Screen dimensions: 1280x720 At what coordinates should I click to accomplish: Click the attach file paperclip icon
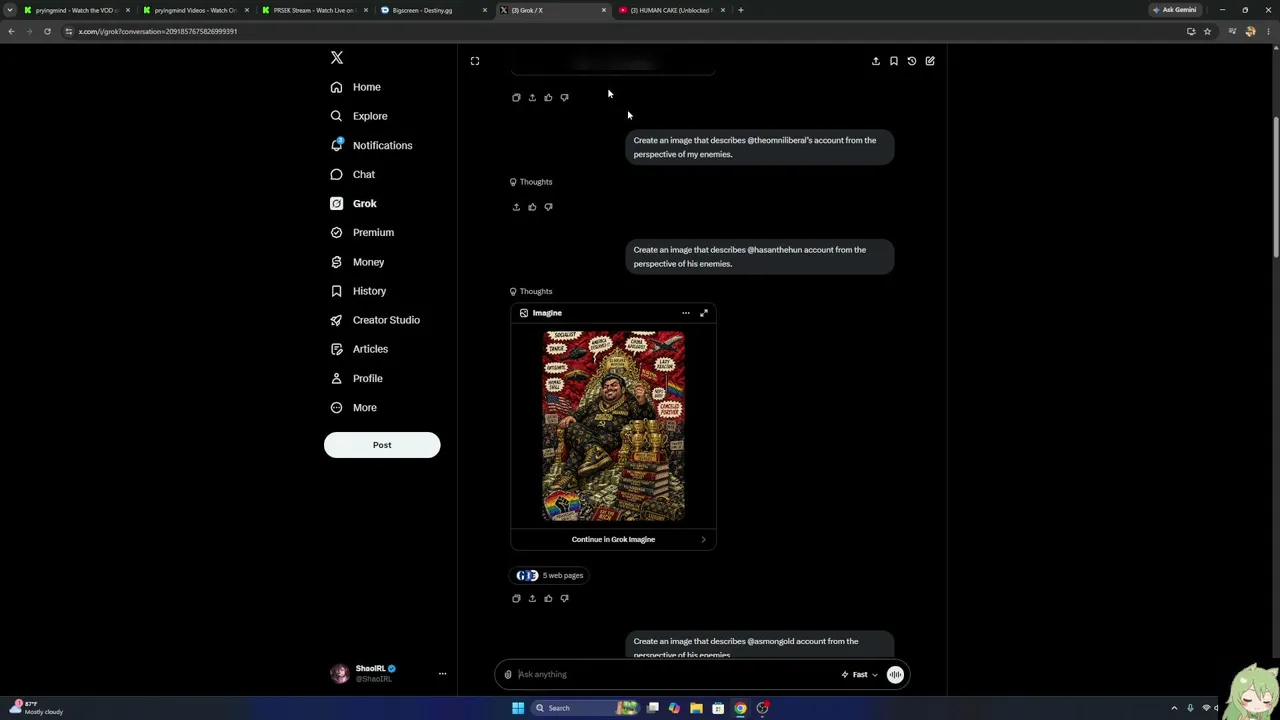point(508,675)
